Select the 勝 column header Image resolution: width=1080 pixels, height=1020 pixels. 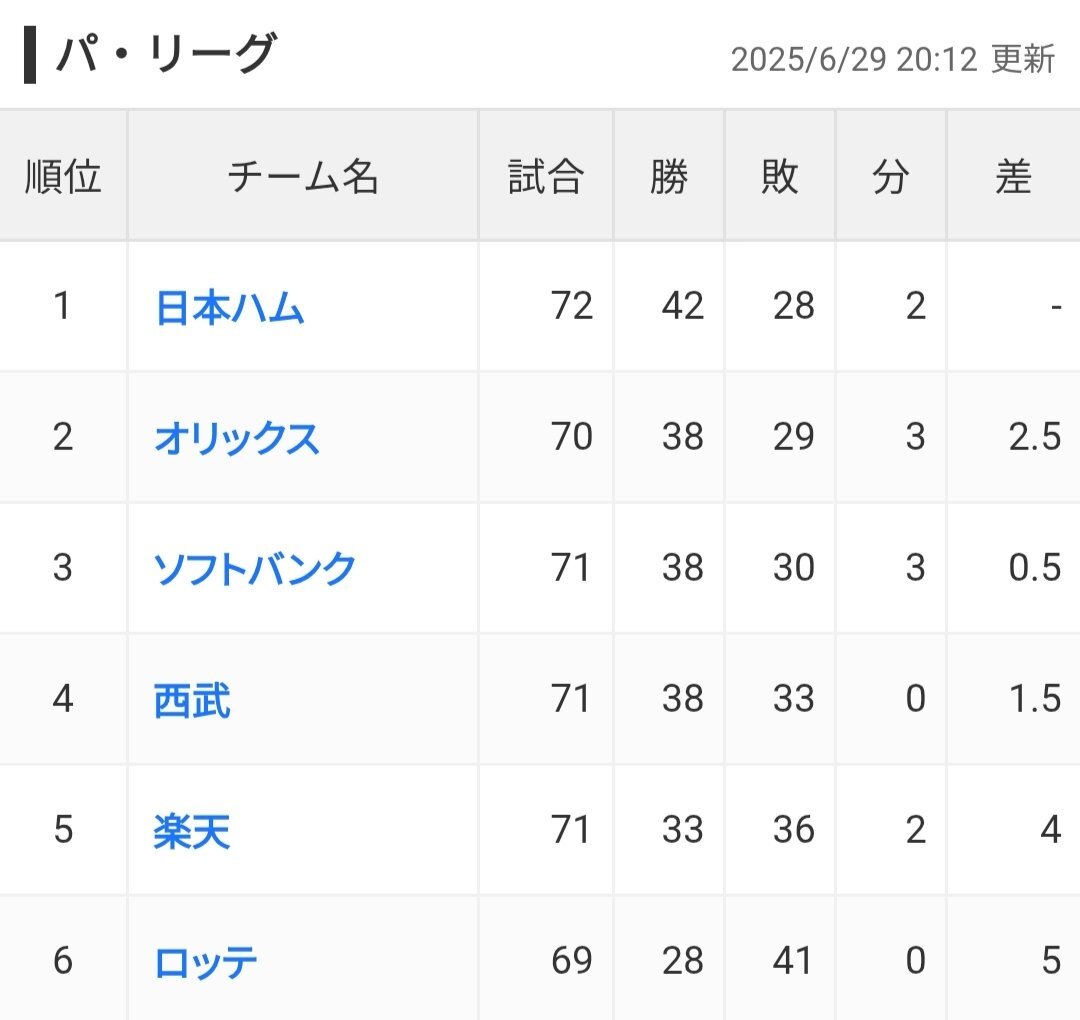(669, 176)
